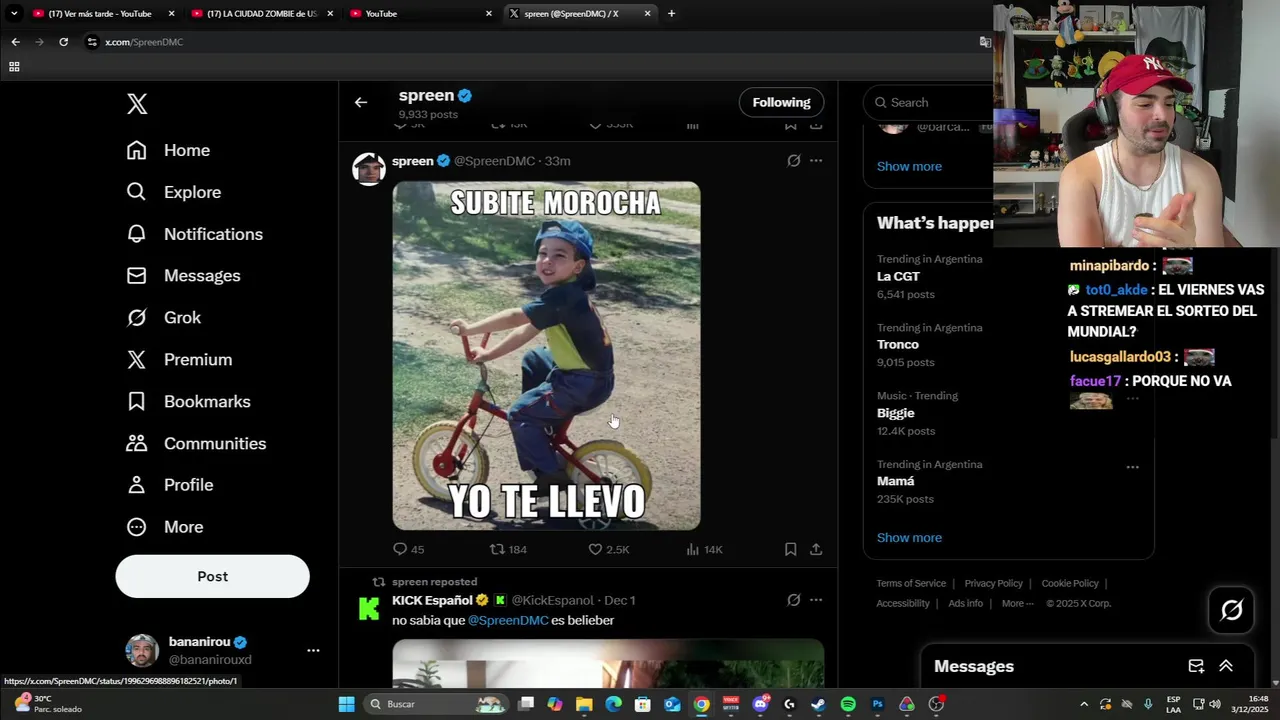Open more options on KICK Español post
Screen dimensions: 1280x720
coord(816,600)
